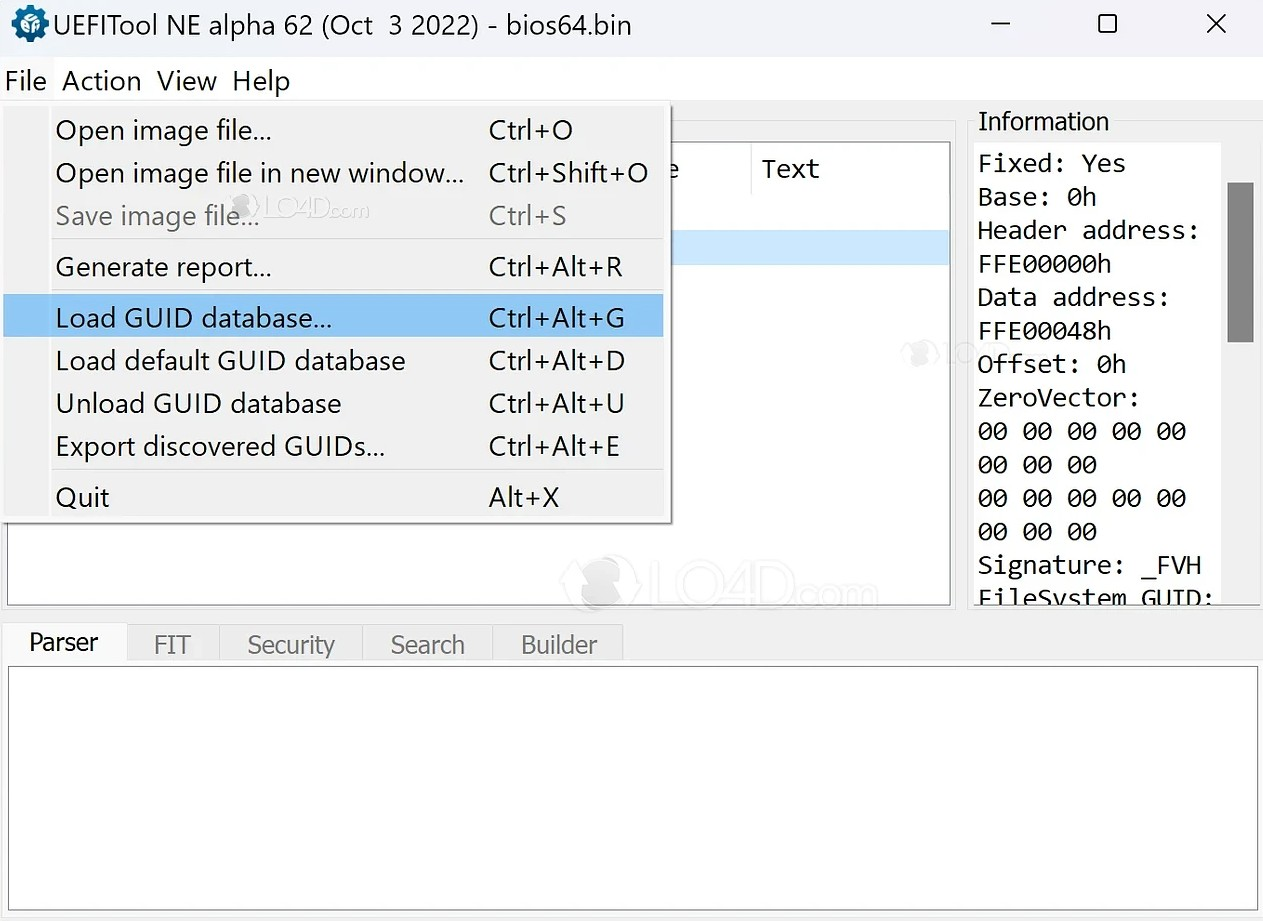Switch to the Builder tab
The width and height of the screenshot is (1263, 921).
[559, 645]
